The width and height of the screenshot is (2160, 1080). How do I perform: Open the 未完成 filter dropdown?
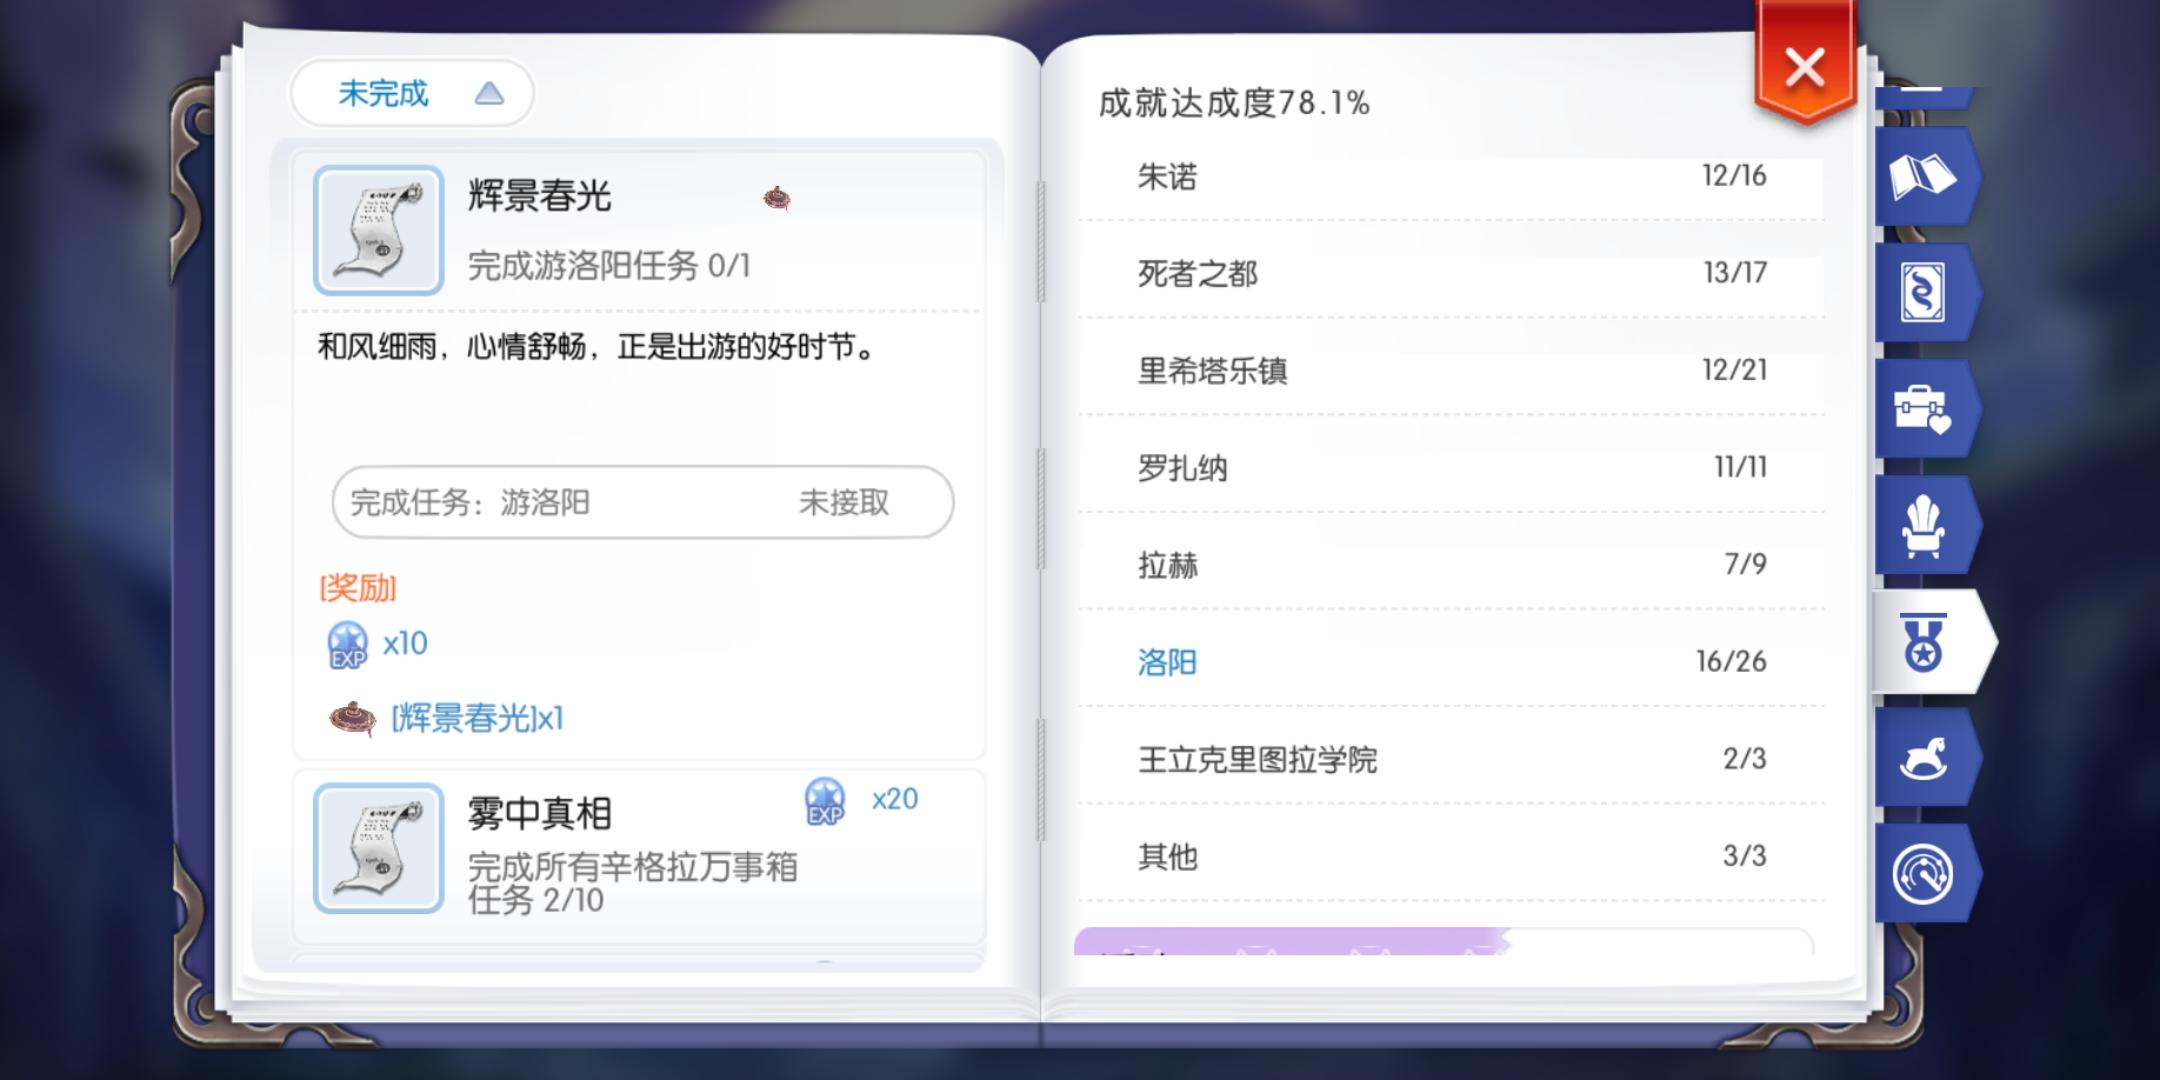pyautogui.click(x=412, y=93)
